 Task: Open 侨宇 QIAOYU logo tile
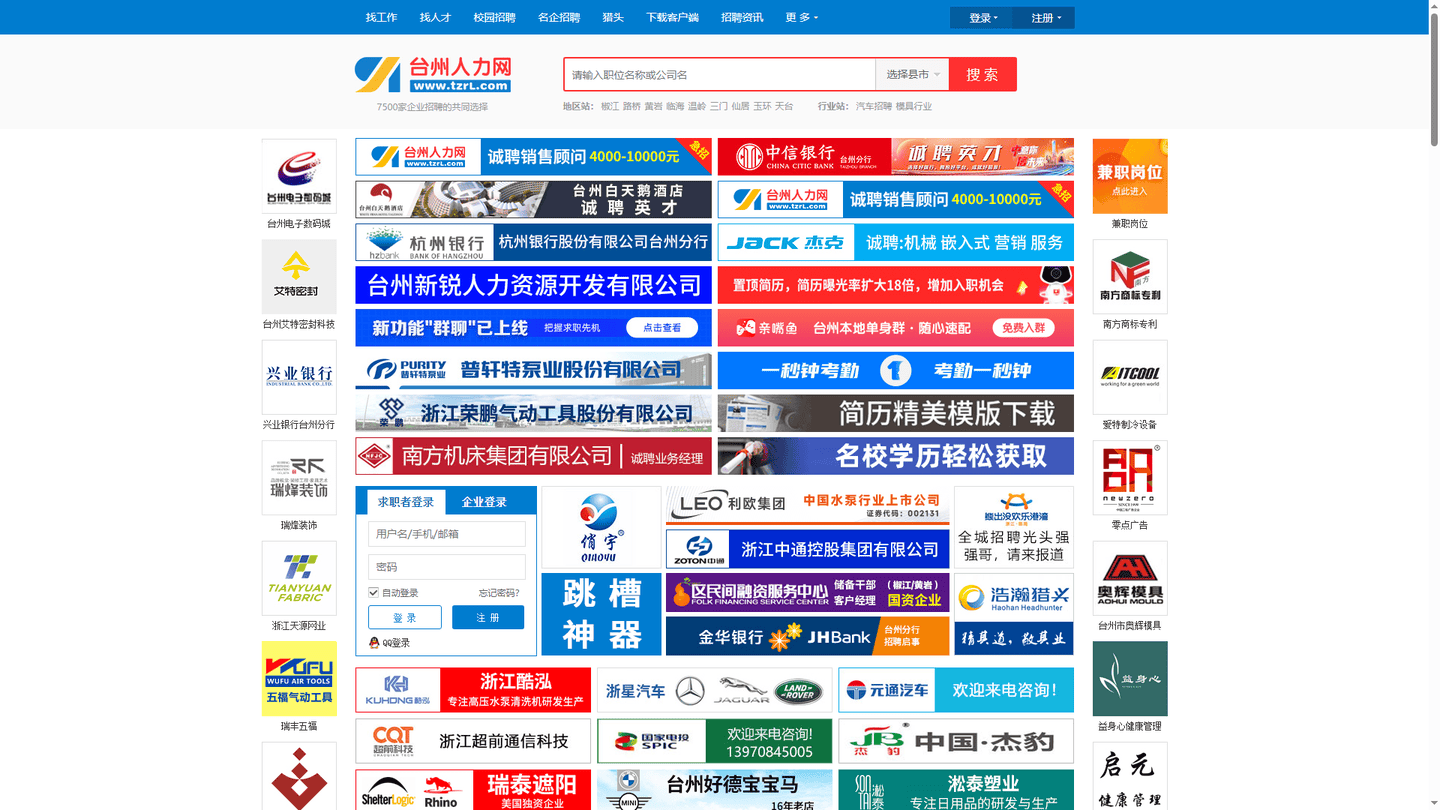tap(601, 527)
